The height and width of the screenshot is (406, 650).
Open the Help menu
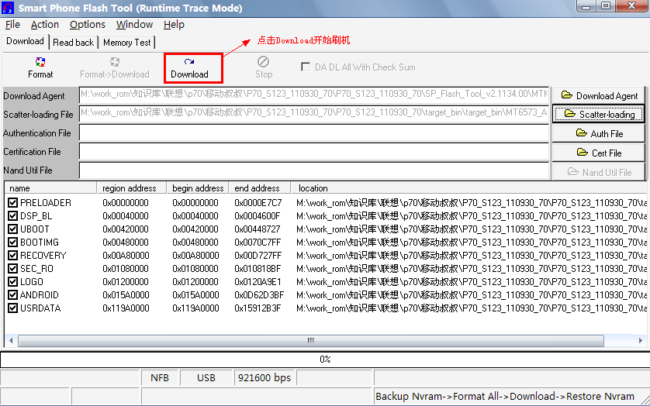point(174,24)
